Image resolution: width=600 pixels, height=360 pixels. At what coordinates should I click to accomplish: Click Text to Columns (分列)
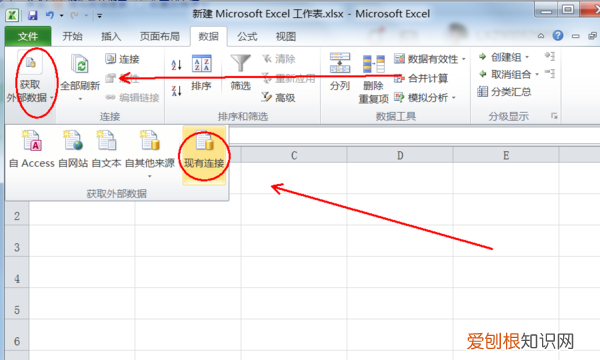(x=340, y=73)
